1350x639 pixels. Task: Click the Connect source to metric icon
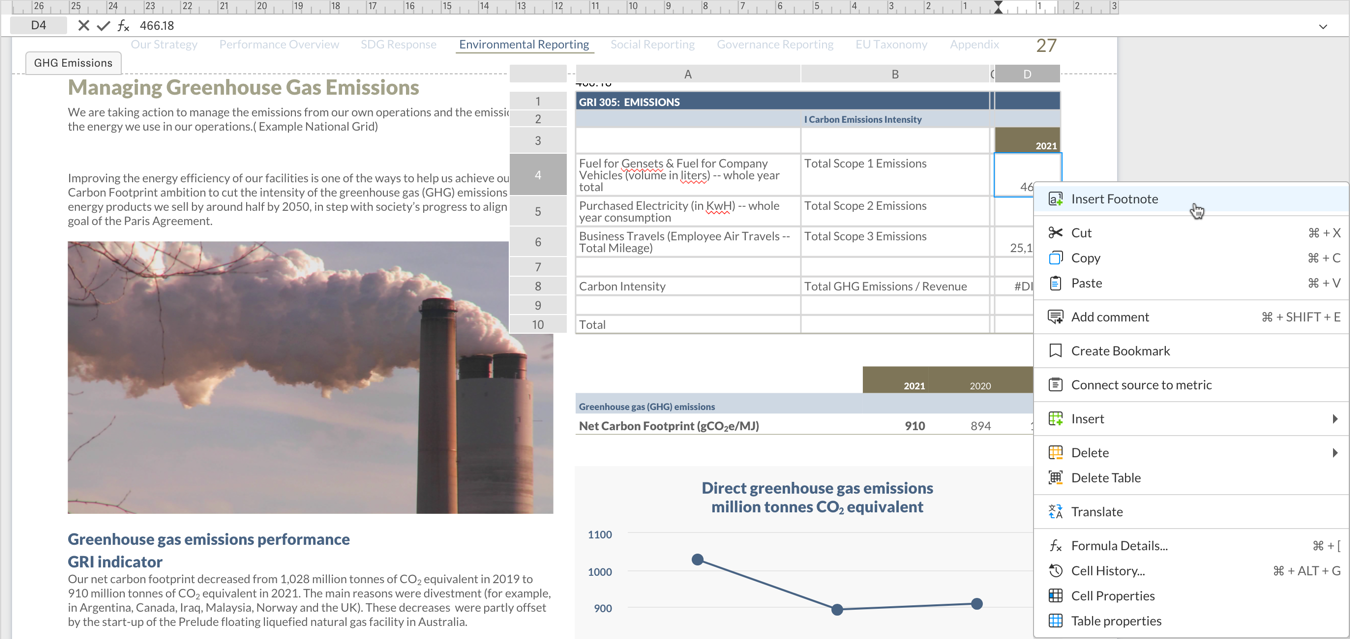click(1055, 385)
